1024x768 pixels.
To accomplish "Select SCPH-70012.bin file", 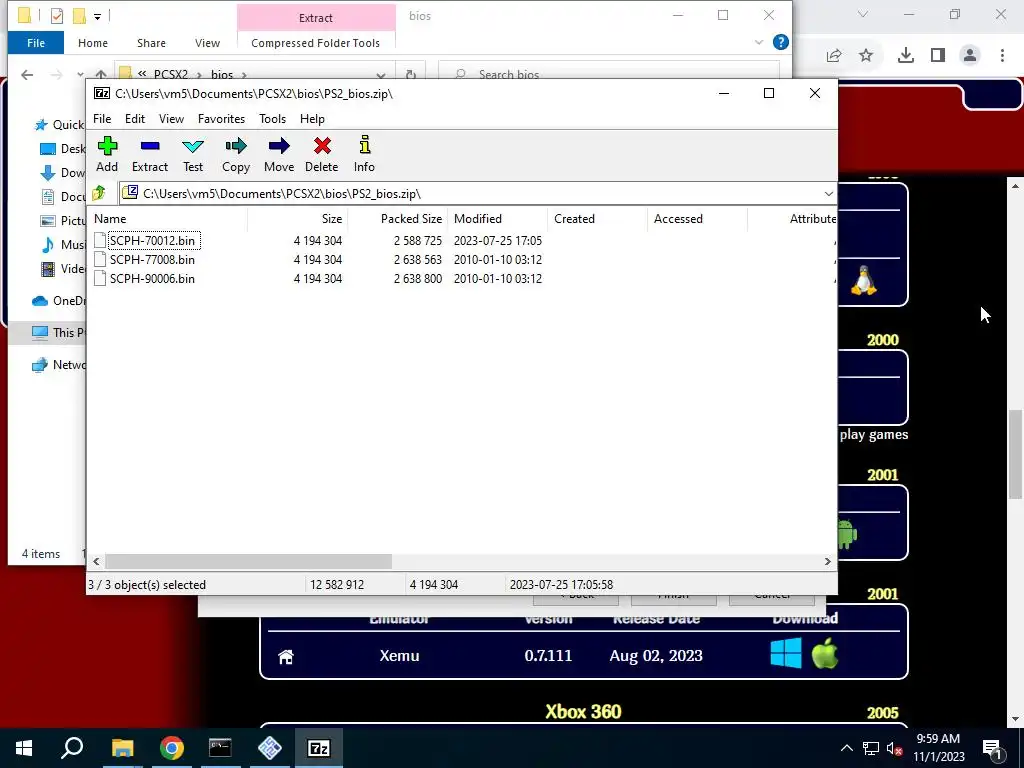I will click(152, 240).
